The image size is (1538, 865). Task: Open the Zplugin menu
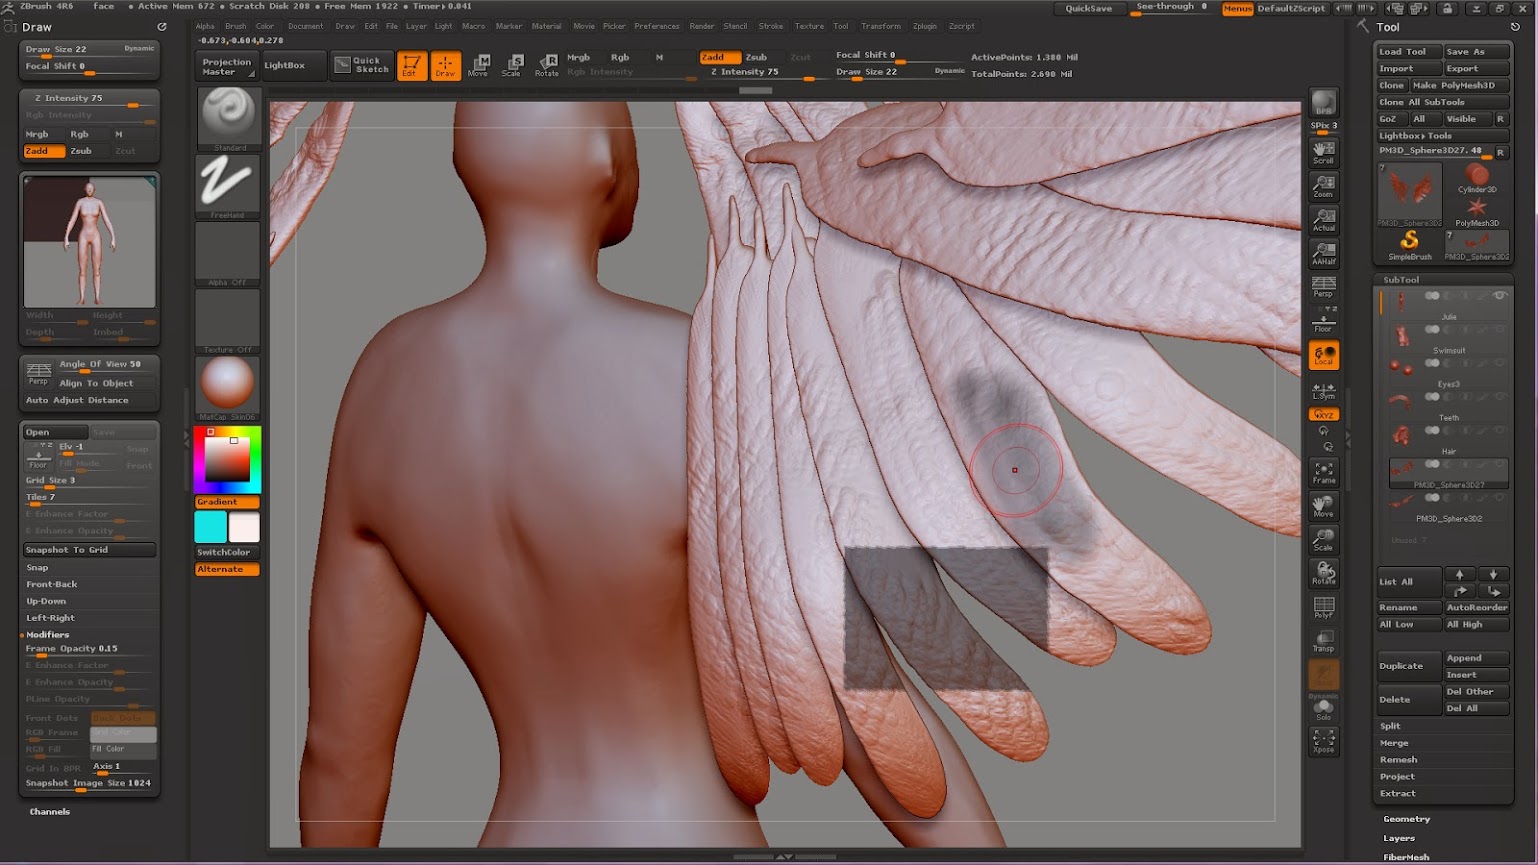925,26
